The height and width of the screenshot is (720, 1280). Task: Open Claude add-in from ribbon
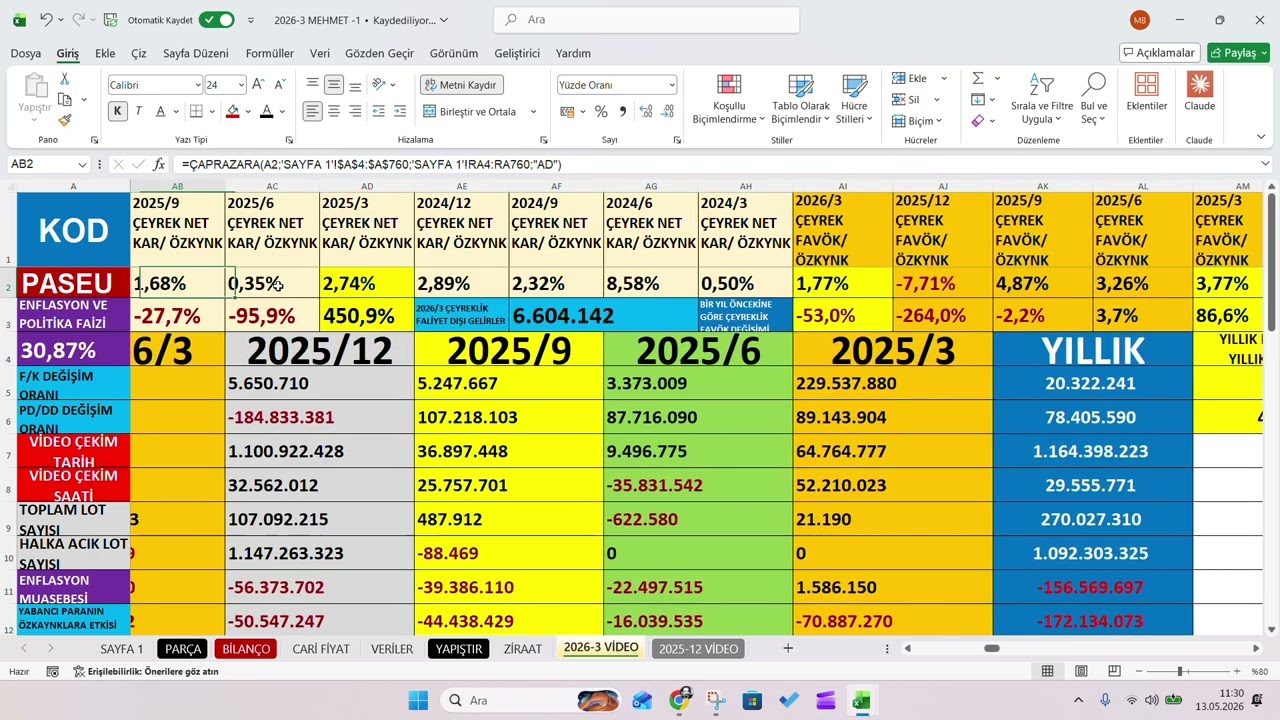coord(1199,92)
